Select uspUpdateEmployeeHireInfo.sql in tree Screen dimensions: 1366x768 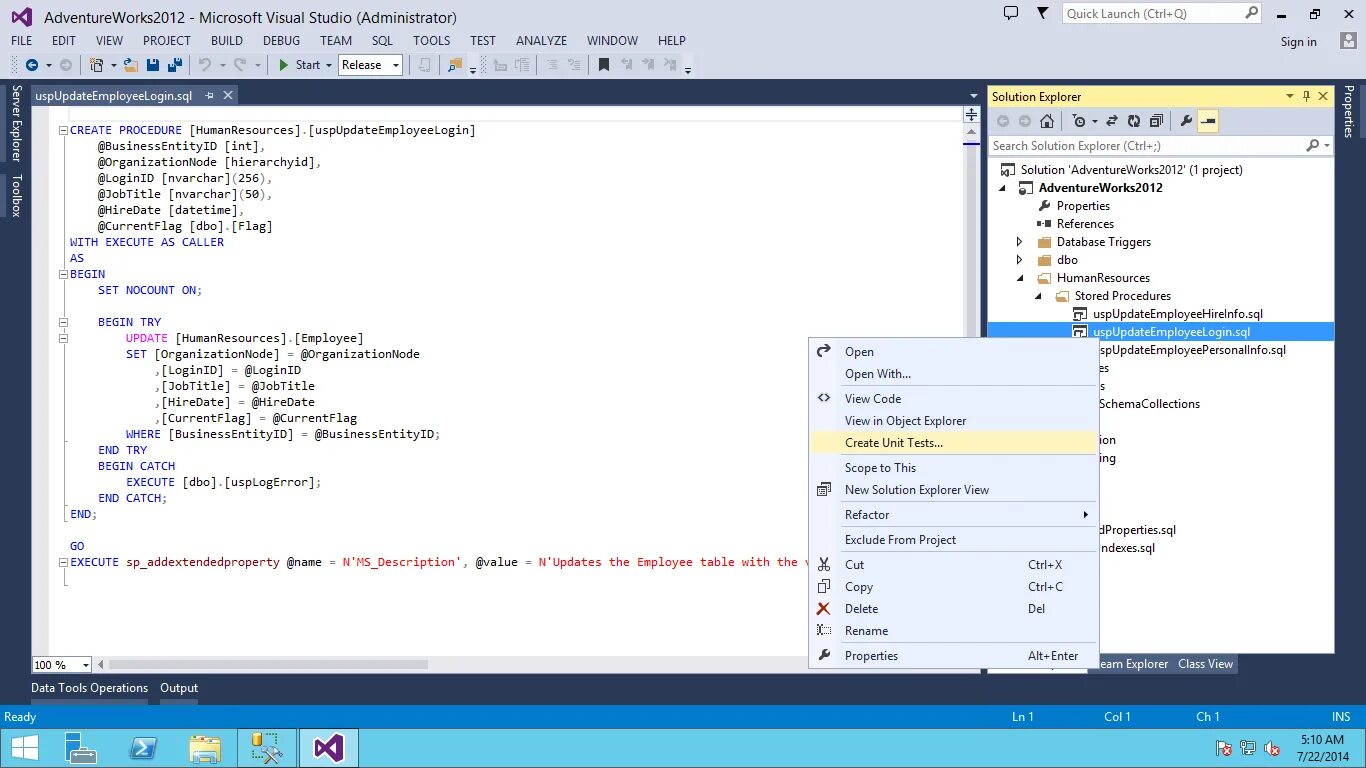[x=1177, y=314]
